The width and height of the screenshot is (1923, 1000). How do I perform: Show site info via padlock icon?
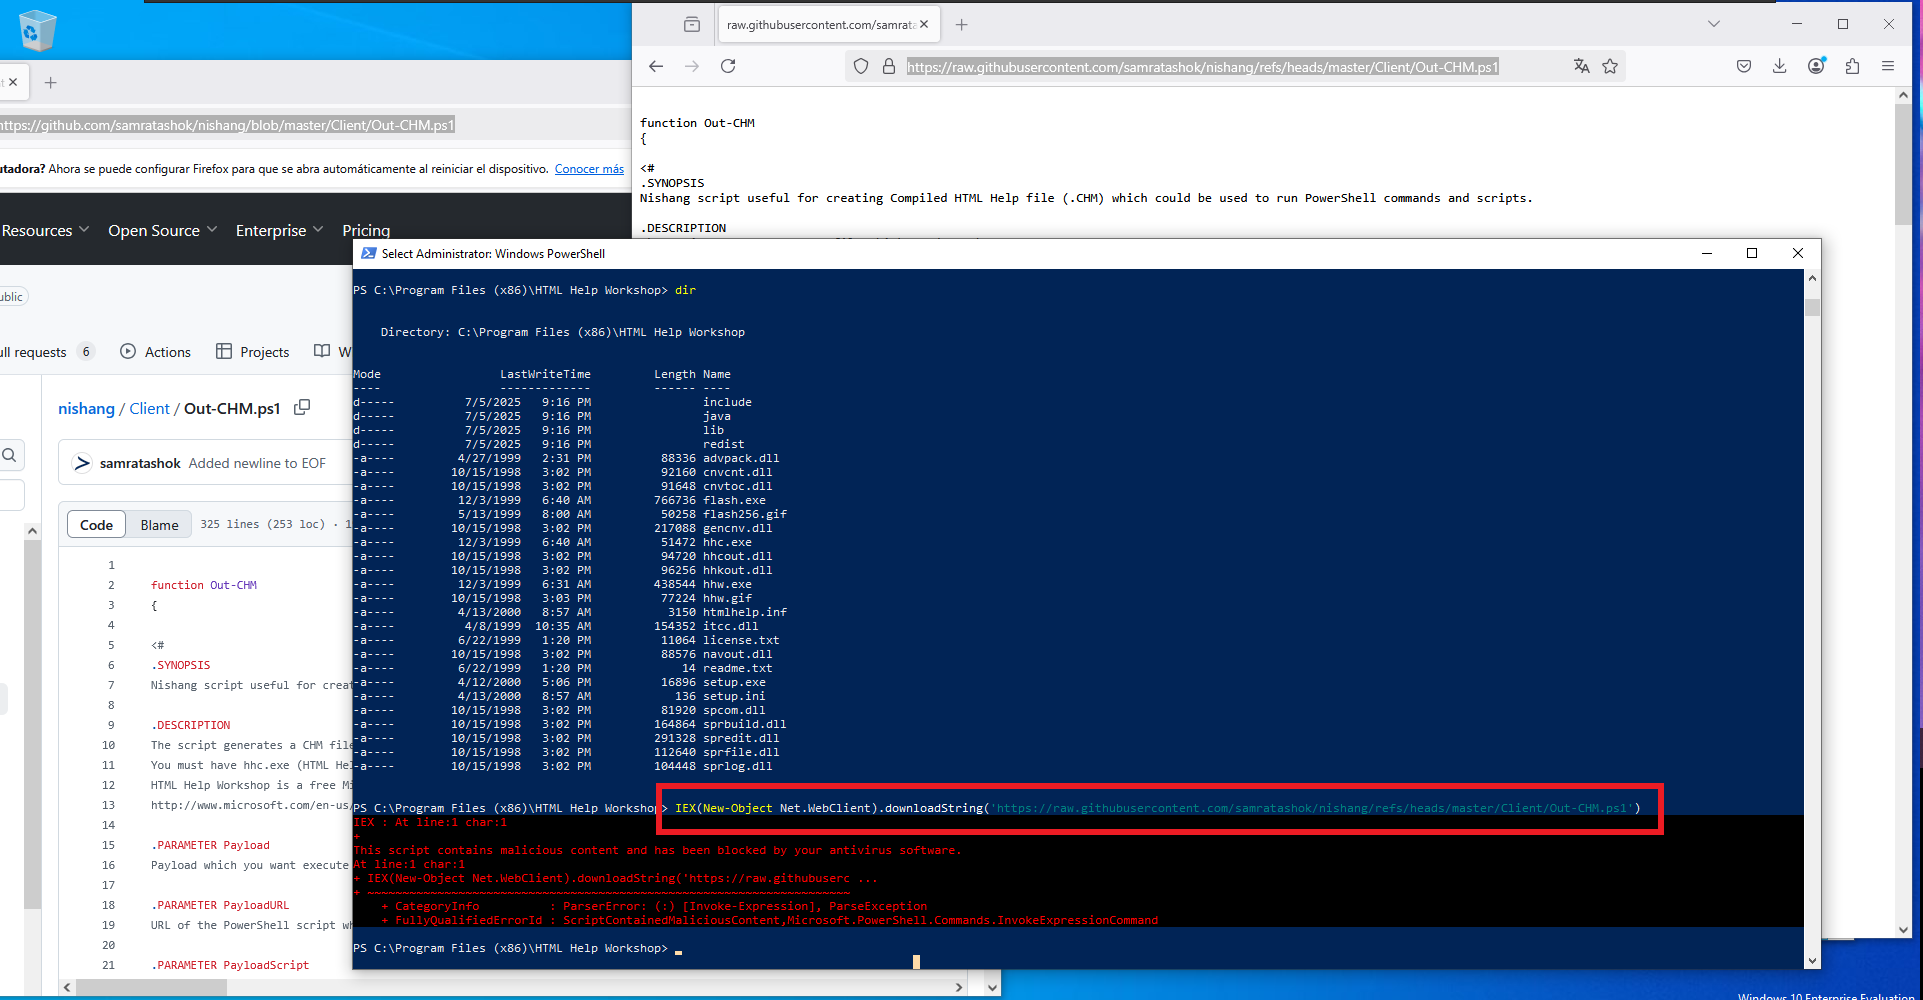[888, 67]
